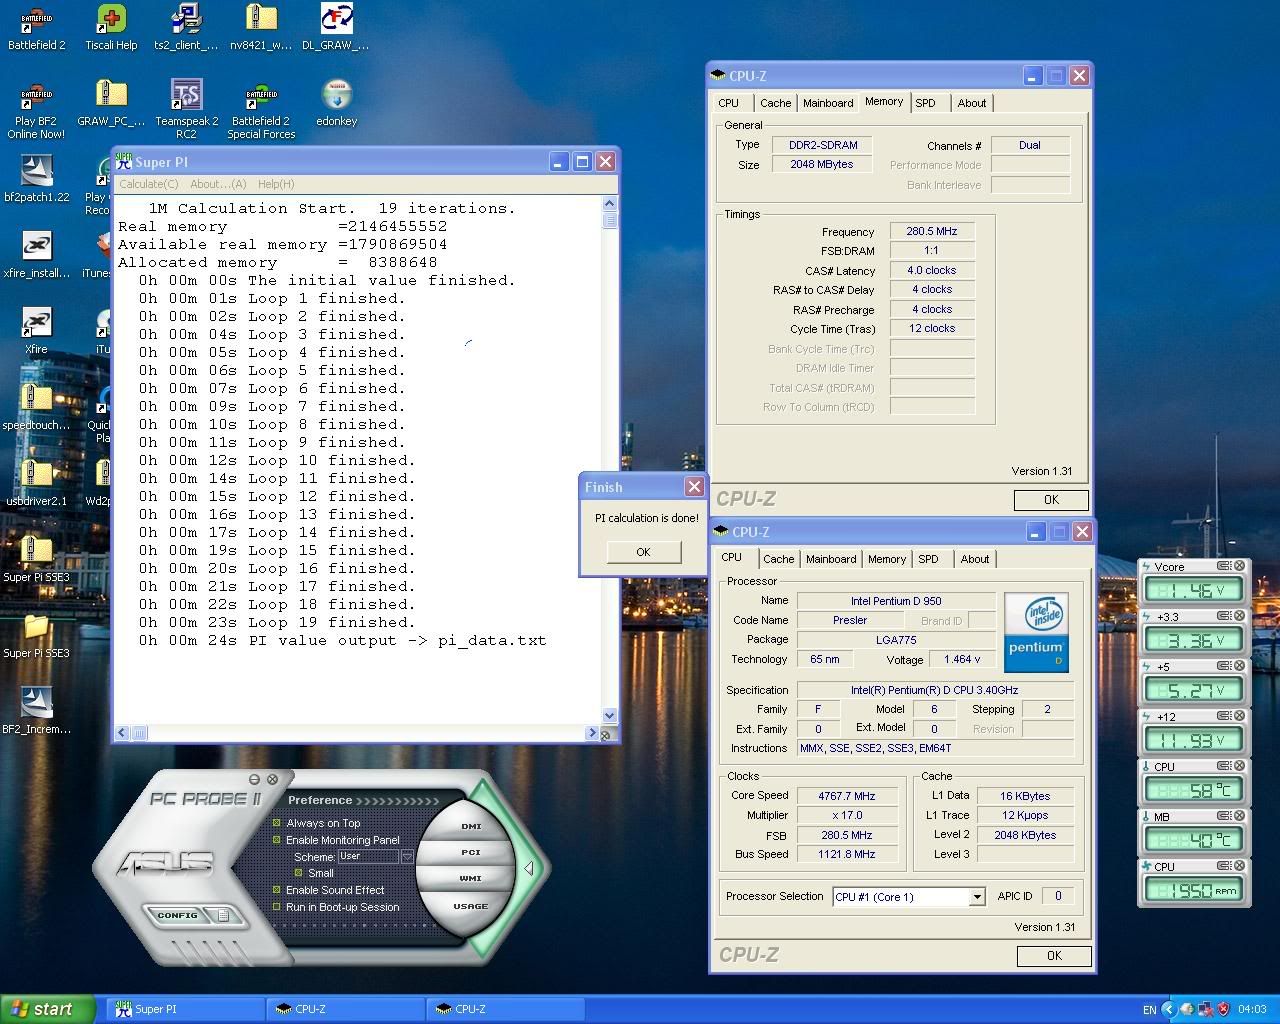1280x1024 pixels.
Task: Click the memory Frequency 280.5 MHz field
Action: pyautogui.click(x=932, y=231)
